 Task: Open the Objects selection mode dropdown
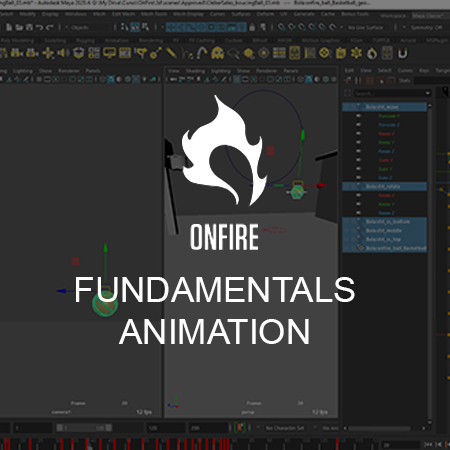[86, 27]
